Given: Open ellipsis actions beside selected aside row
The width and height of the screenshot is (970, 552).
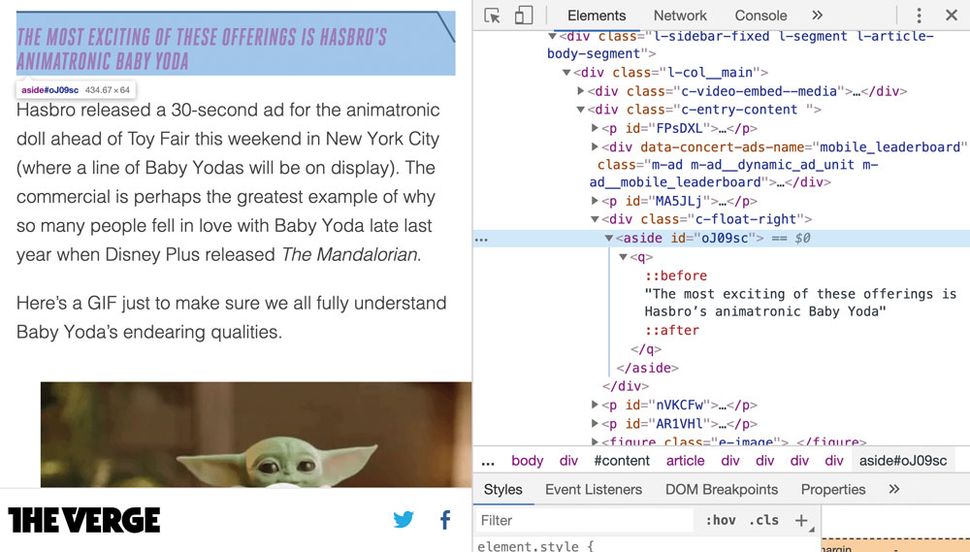Looking at the screenshot, I should point(481,239).
